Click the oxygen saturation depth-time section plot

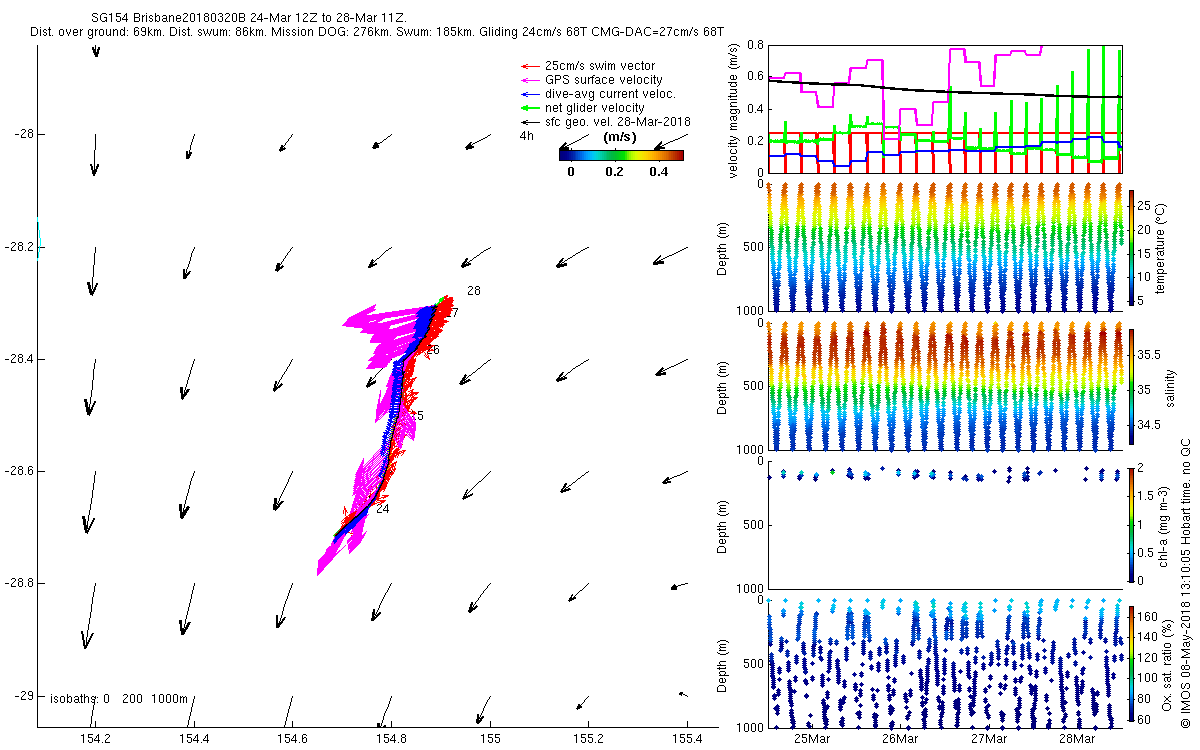point(944,663)
